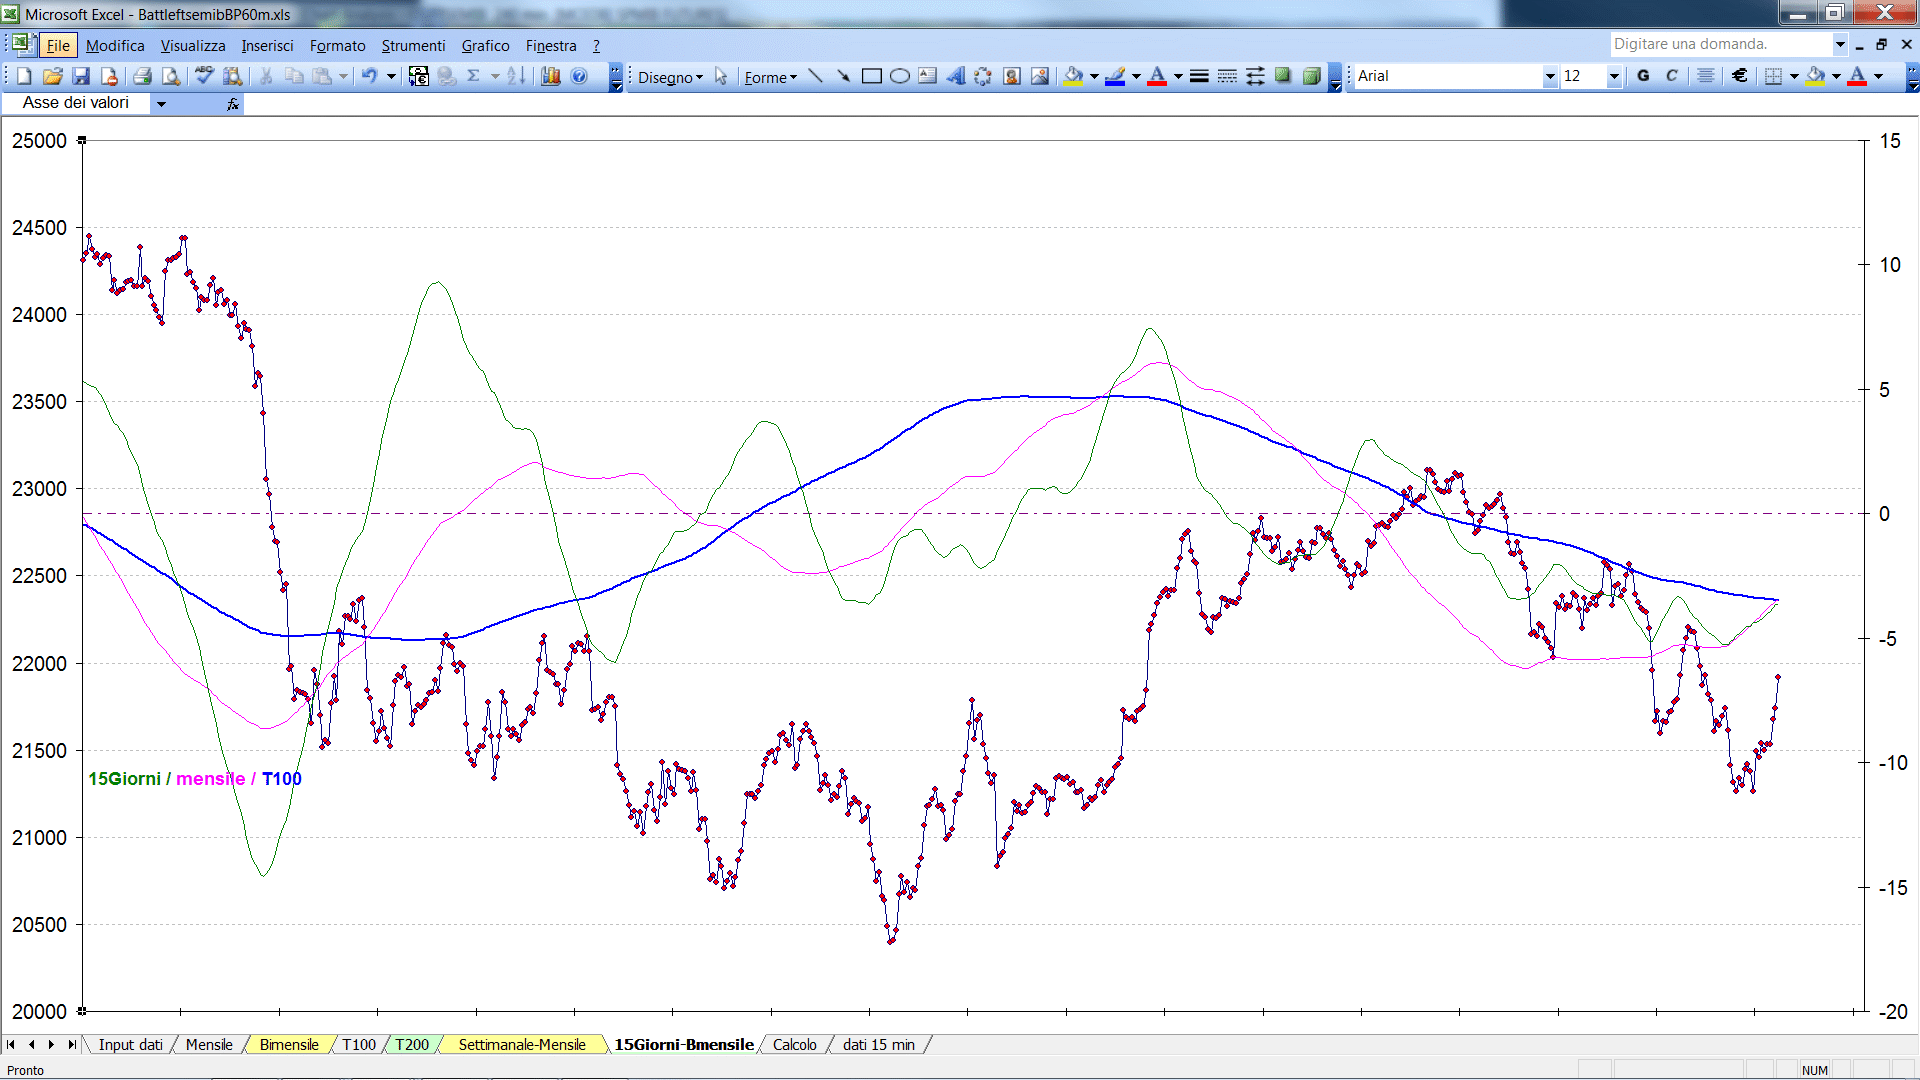1920x1080 pixels.
Task: Select the Oval drawing tool
Action: pos(900,76)
